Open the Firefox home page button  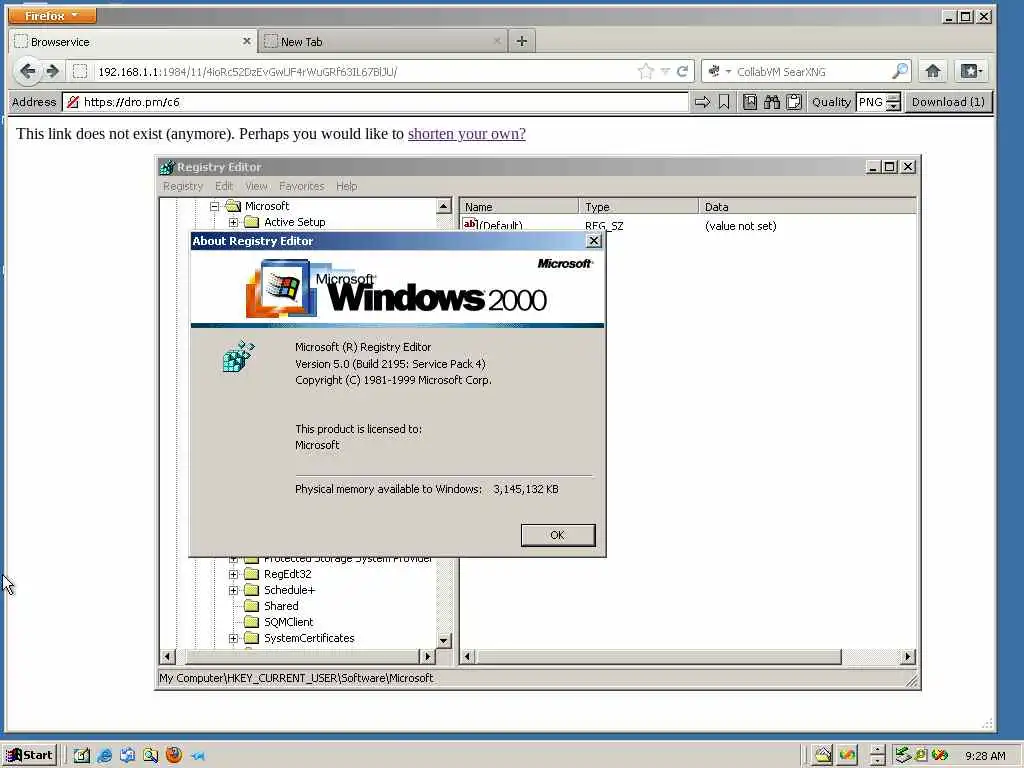point(933,71)
